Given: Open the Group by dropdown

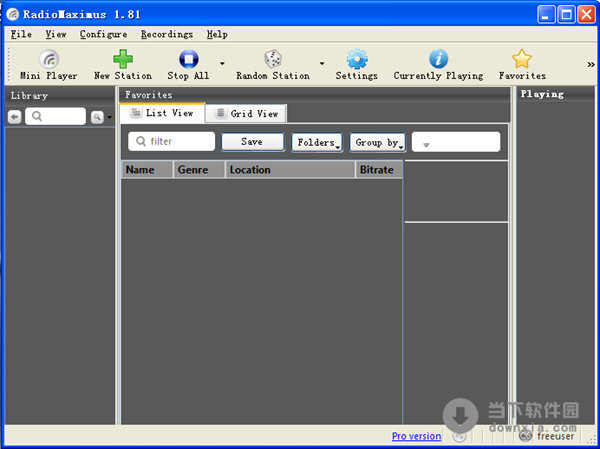Looking at the screenshot, I should point(378,142).
